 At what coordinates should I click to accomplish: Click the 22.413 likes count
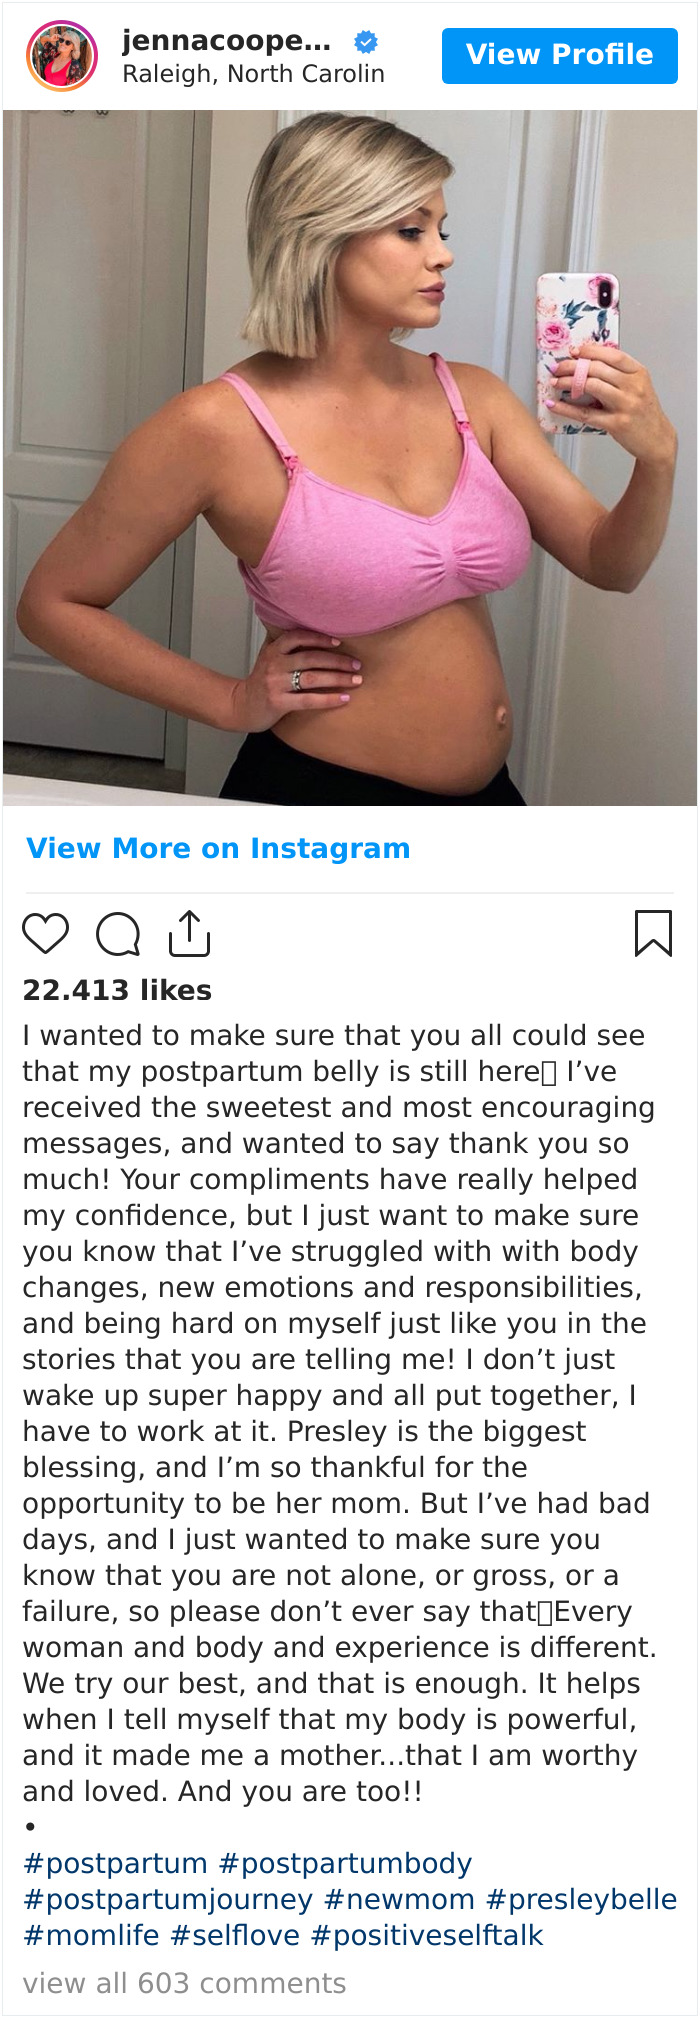pos(117,990)
